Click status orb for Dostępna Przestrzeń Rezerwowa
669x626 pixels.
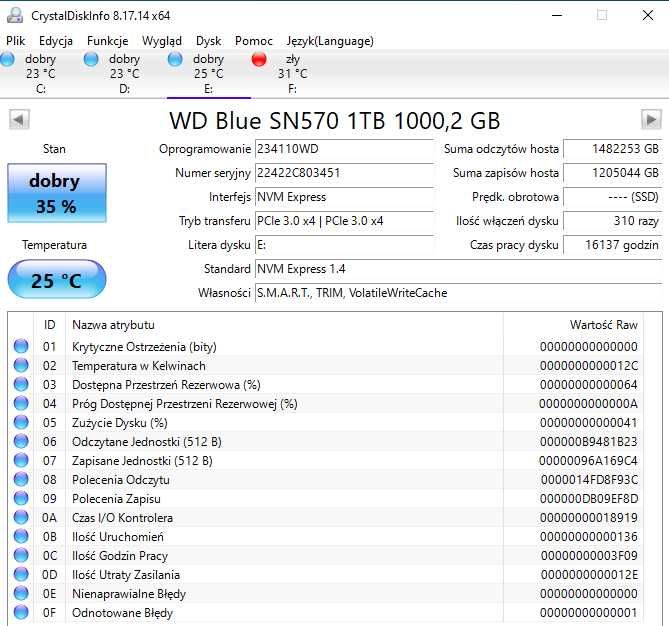[x=21, y=384]
